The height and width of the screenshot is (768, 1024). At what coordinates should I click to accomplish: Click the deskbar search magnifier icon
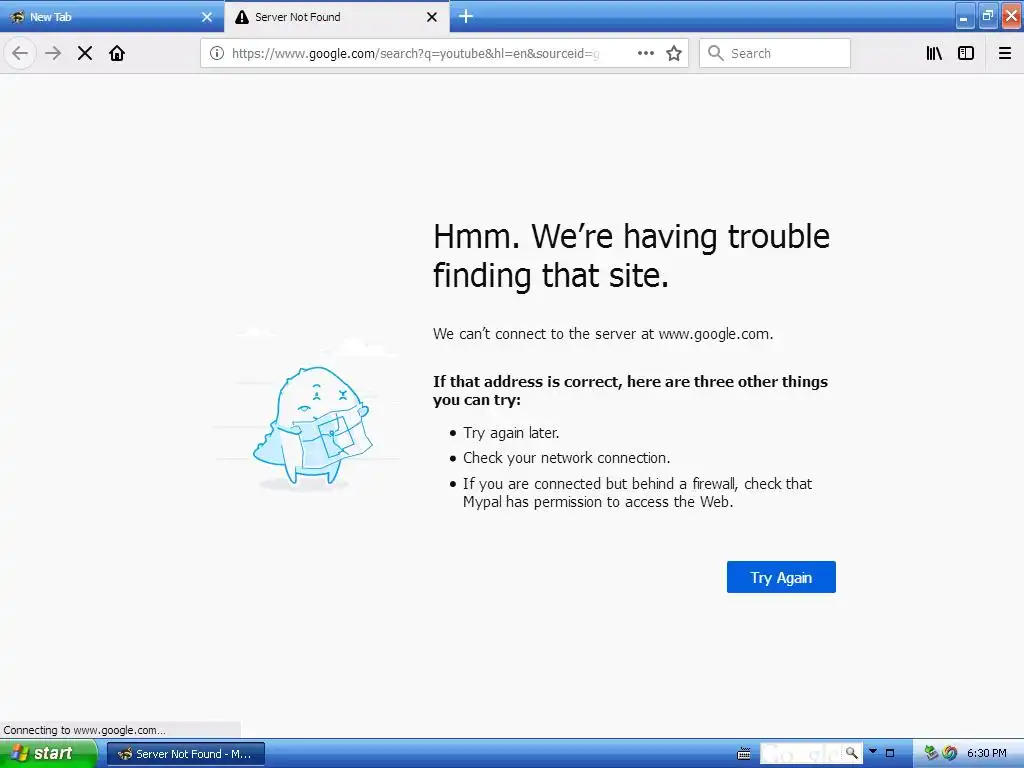coord(852,753)
